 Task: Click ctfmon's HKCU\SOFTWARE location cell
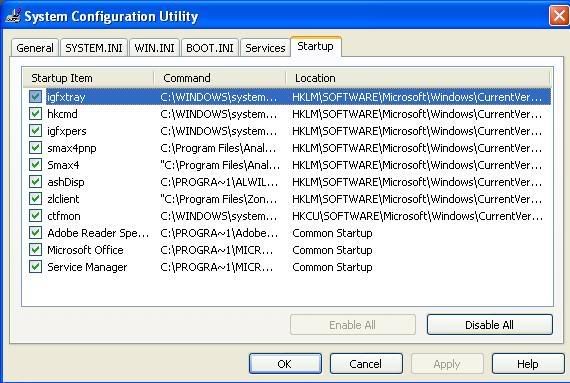pyautogui.click(x=417, y=216)
